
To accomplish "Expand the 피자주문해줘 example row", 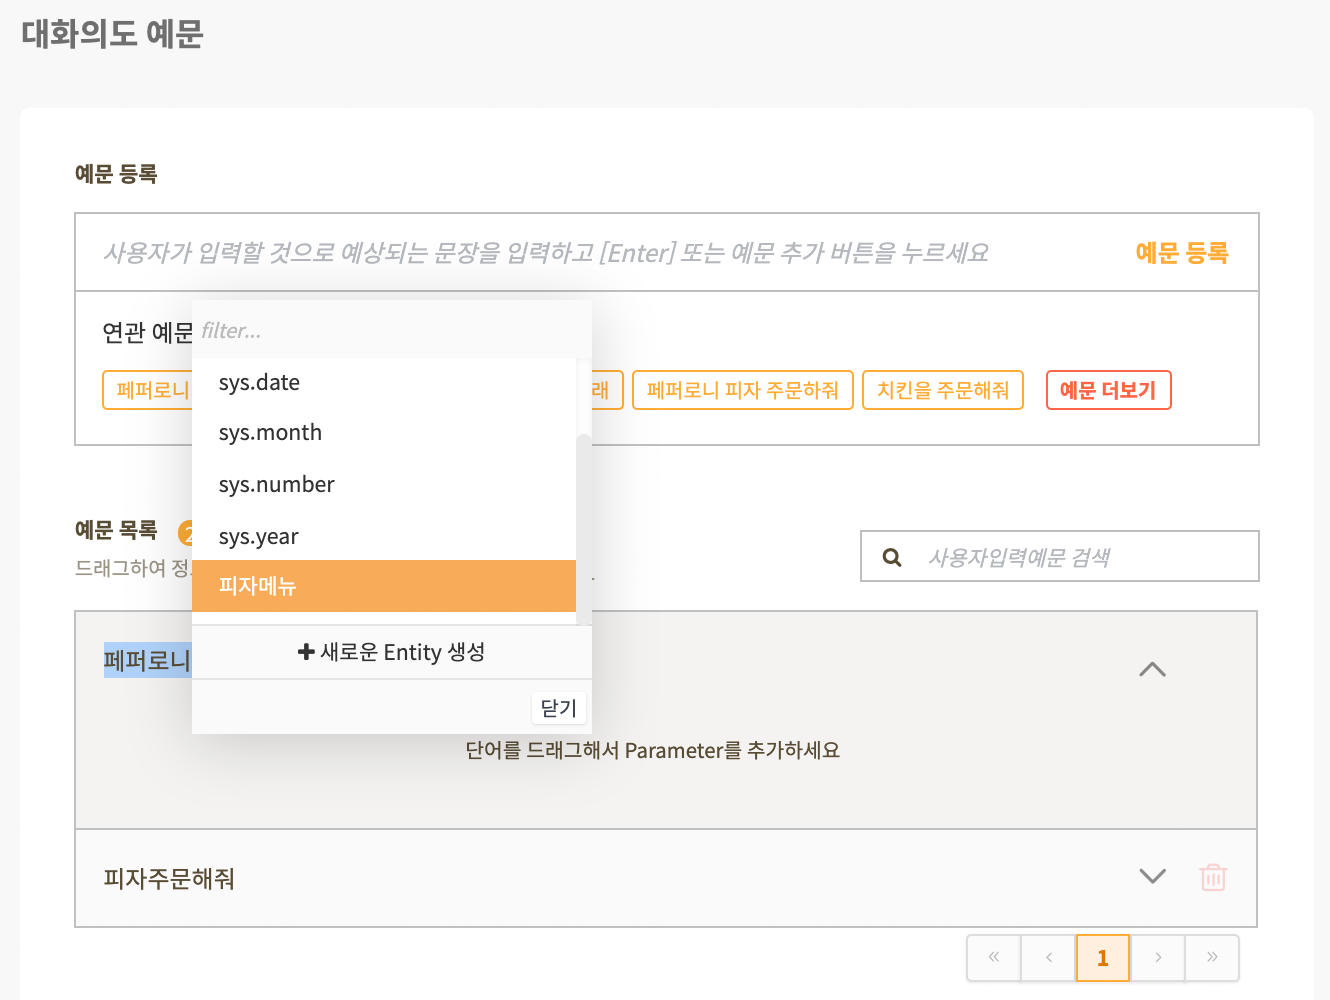I will [x=1153, y=876].
